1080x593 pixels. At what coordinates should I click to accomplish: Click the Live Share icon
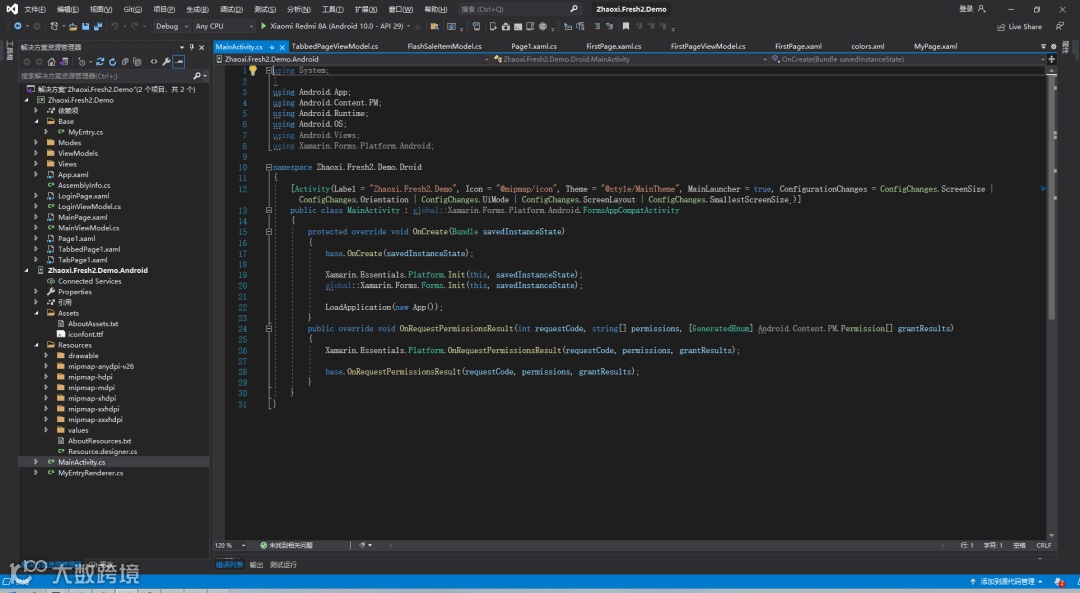click(1000, 27)
